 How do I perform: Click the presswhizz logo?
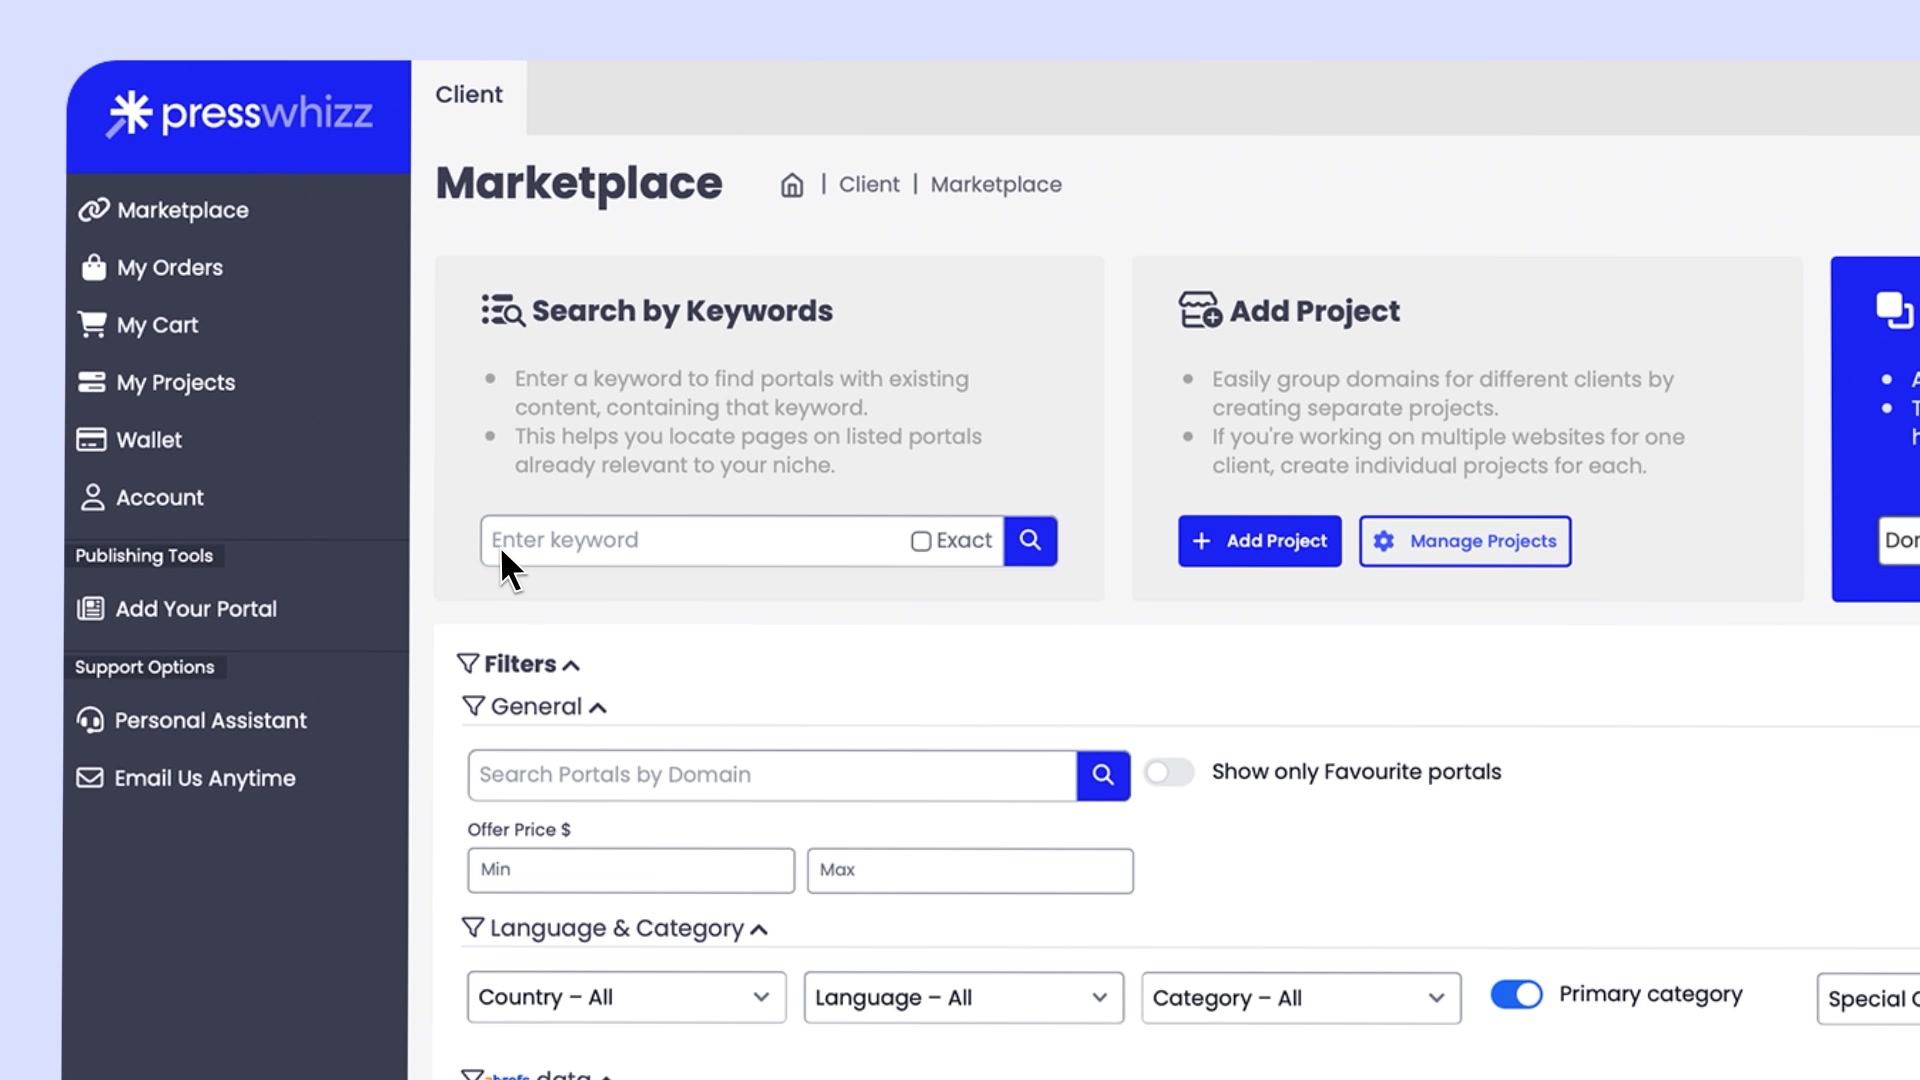pos(240,114)
